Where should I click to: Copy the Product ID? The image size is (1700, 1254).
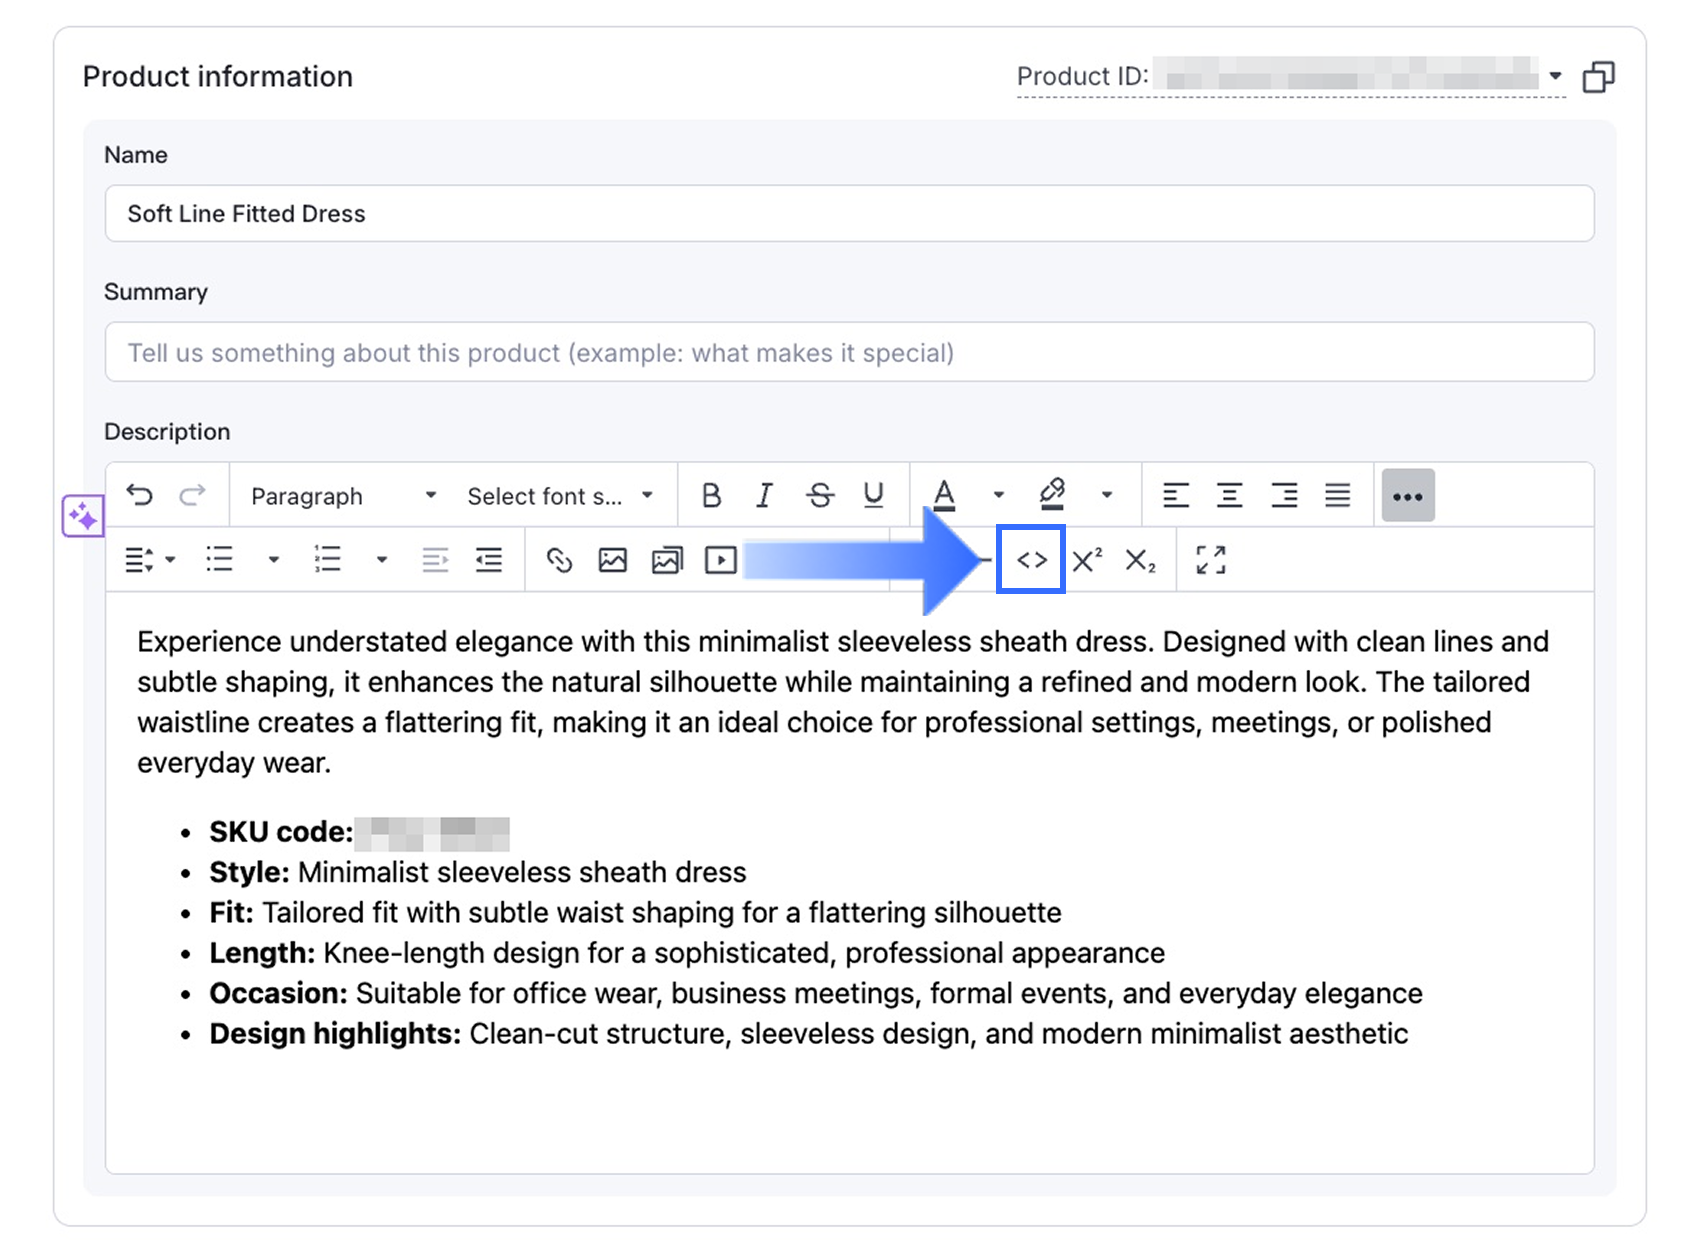point(1598,77)
